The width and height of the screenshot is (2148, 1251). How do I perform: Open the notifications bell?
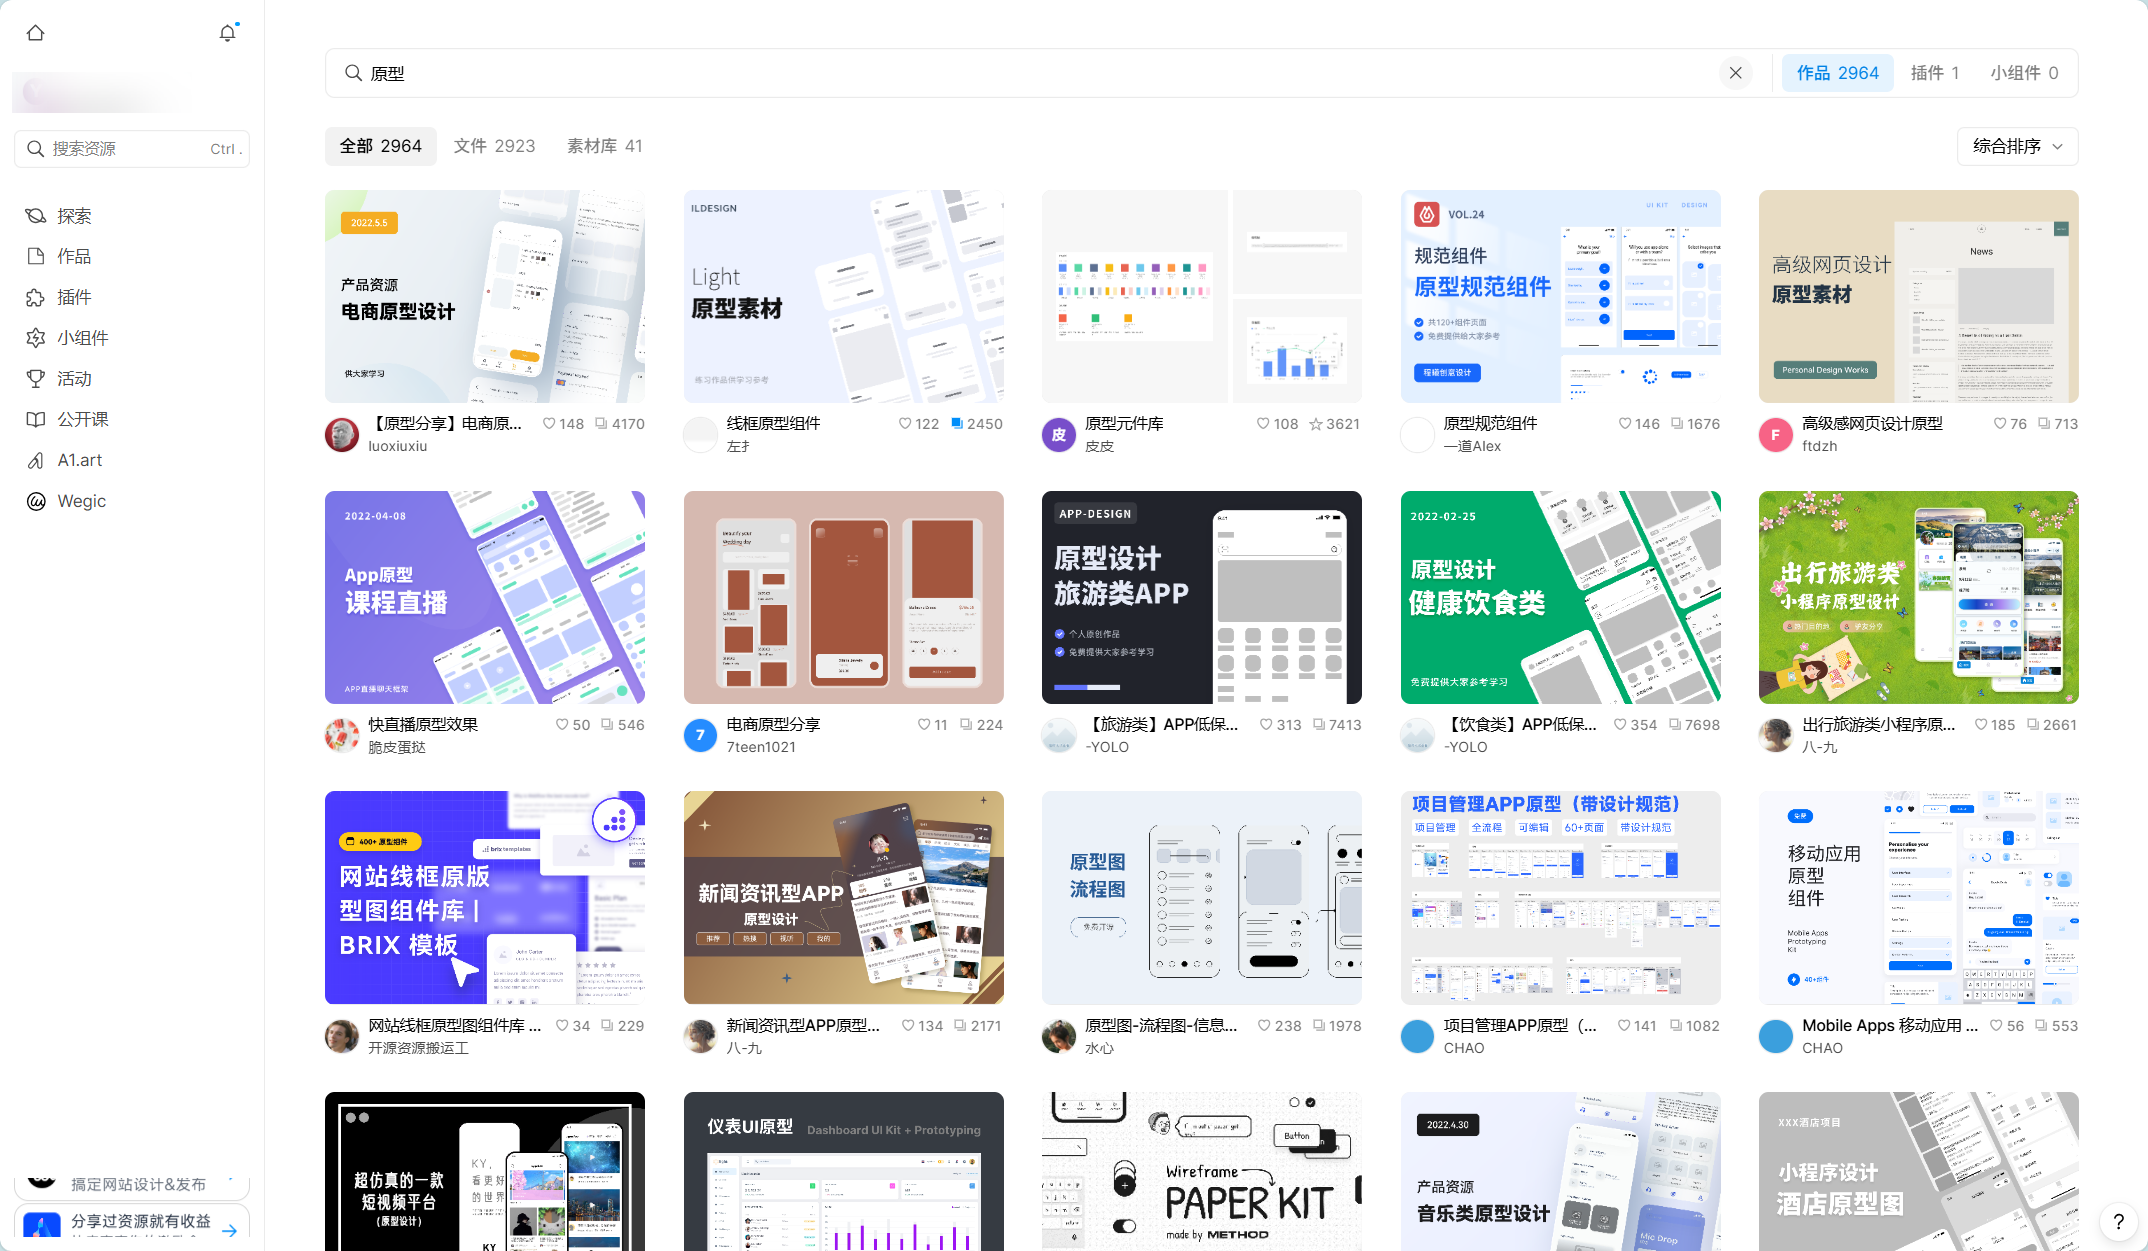(x=228, y=33)
